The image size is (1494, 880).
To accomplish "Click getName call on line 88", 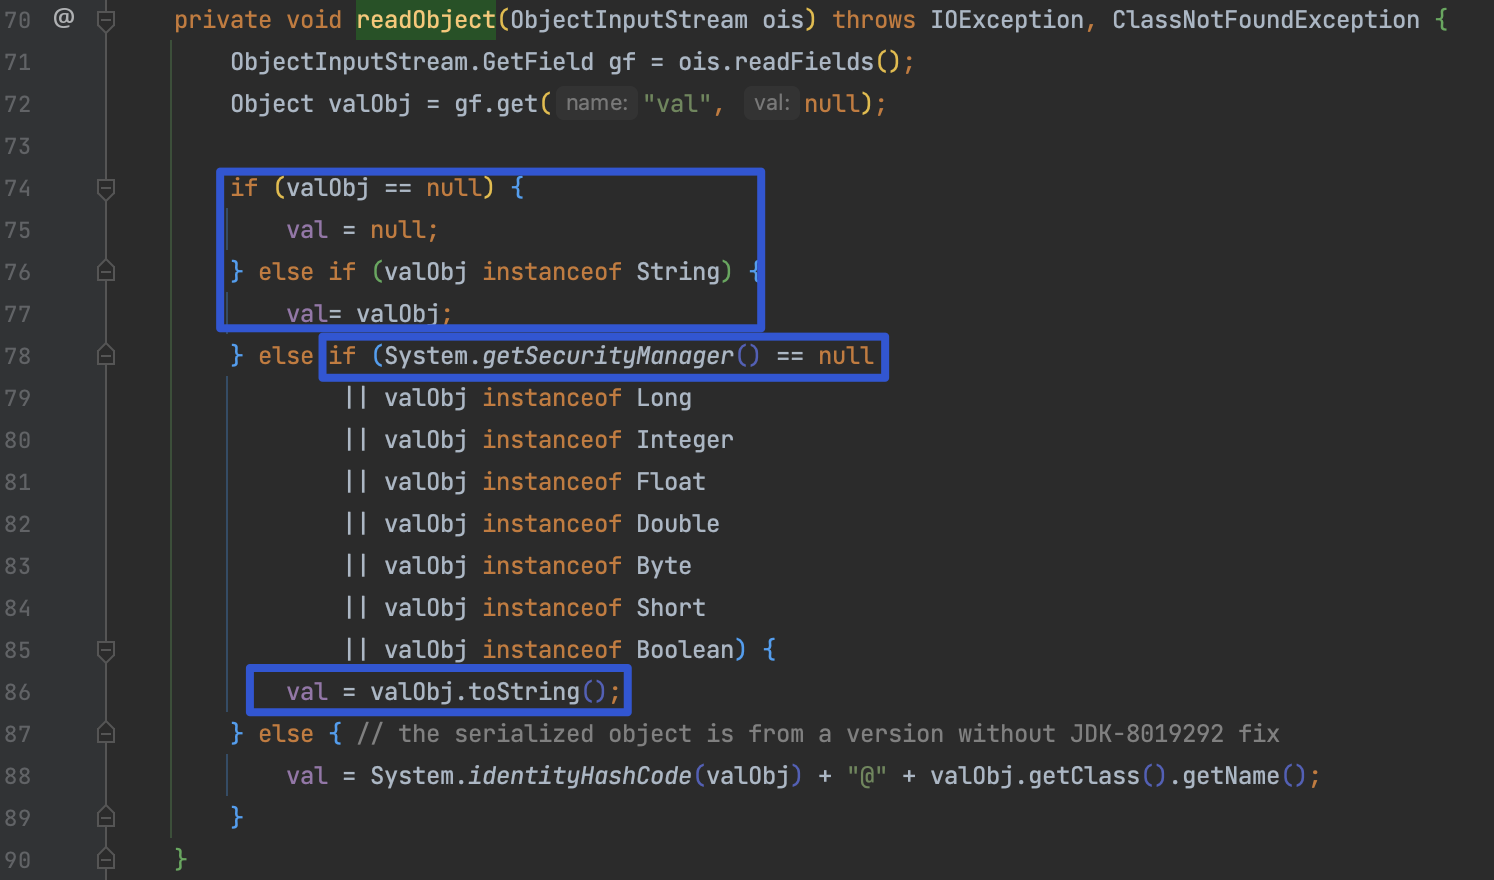I will [1231, 776].
